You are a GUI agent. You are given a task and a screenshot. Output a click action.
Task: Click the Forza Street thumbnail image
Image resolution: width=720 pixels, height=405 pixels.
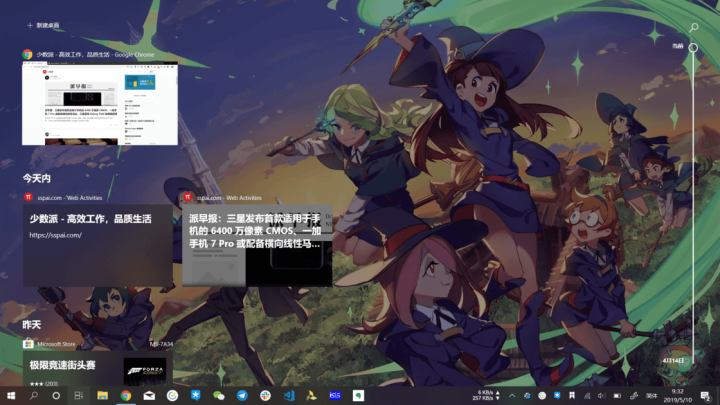click(145, 371)
